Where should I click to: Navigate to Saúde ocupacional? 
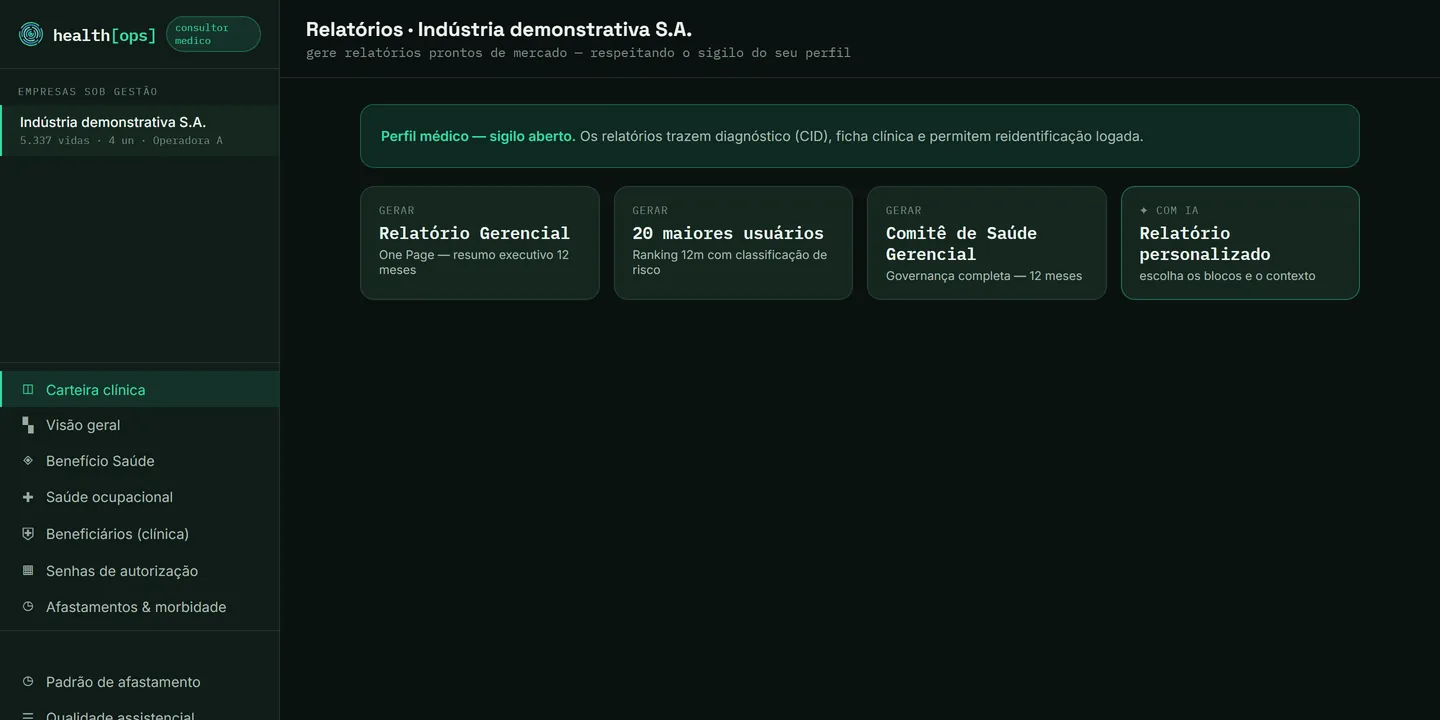[x=140, y=497]
